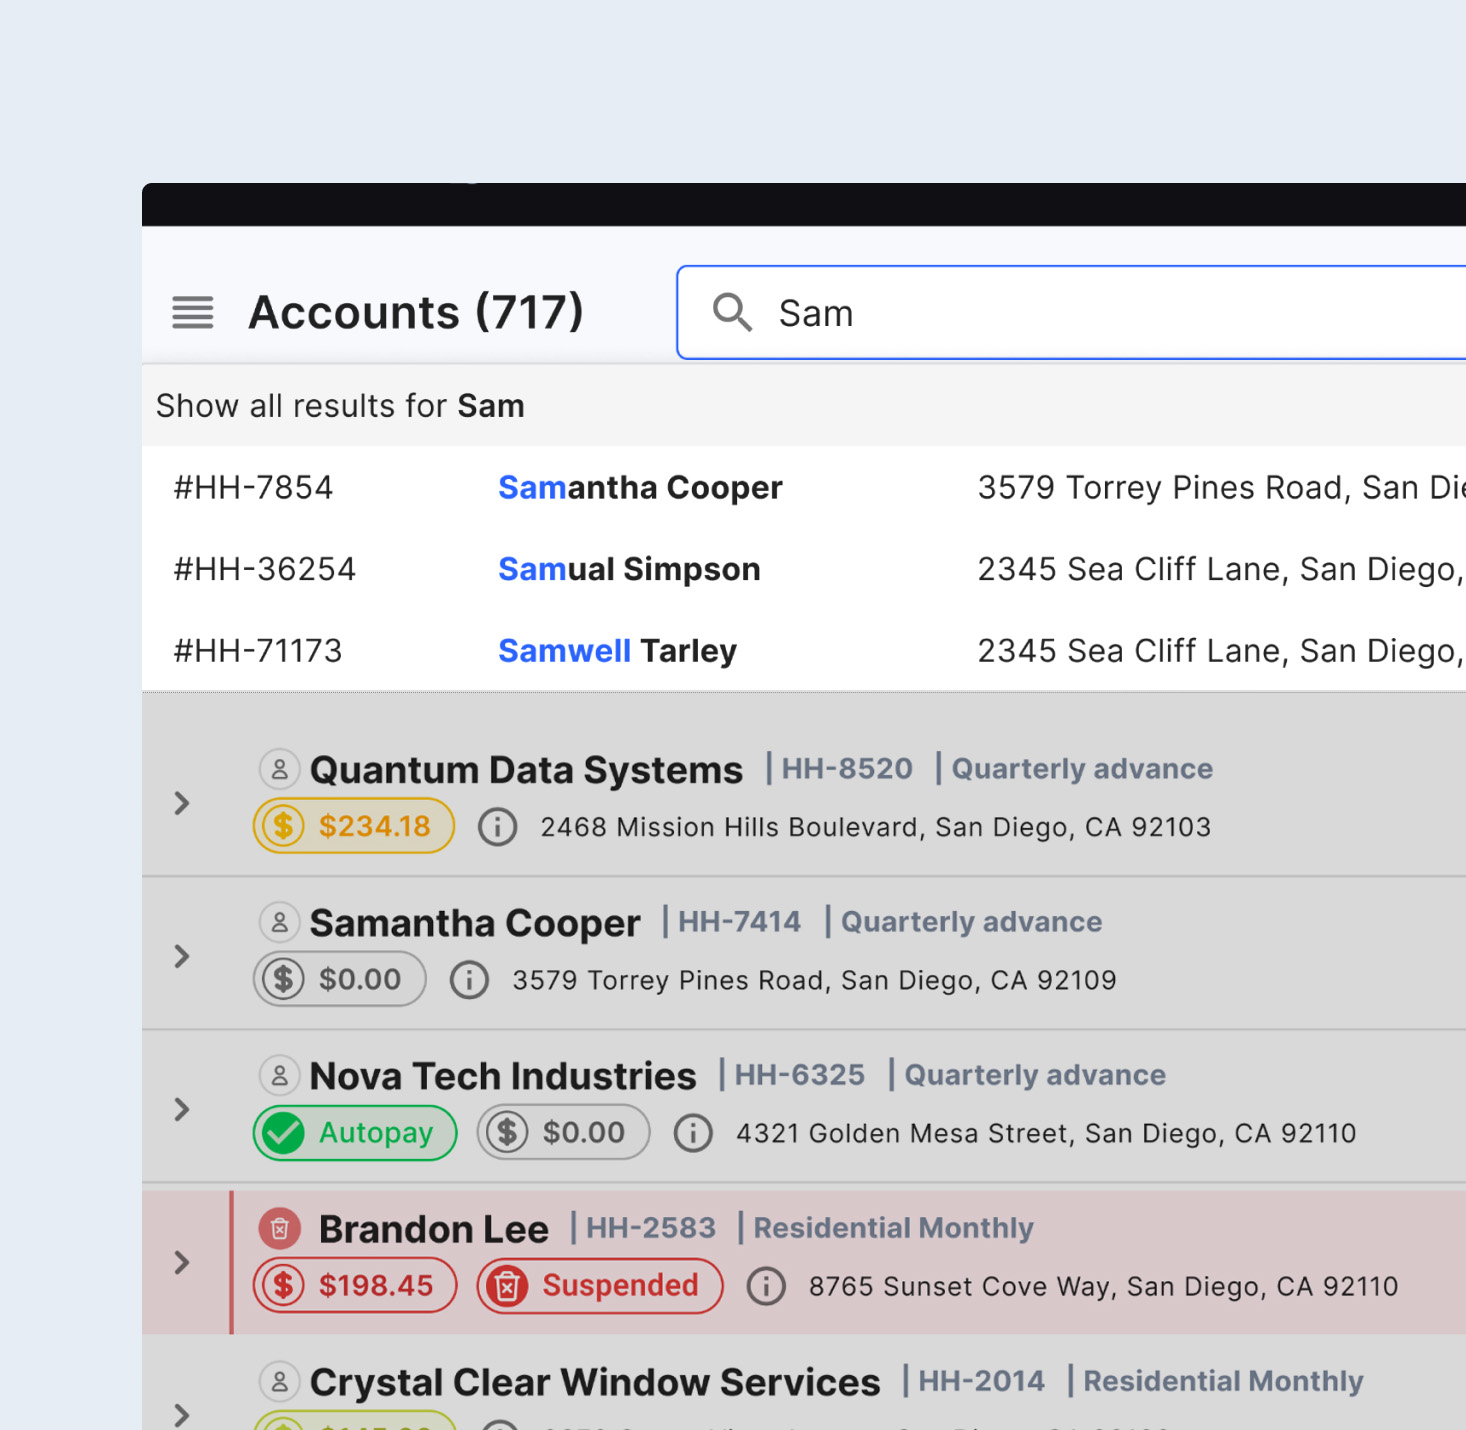Open the hamburger menu beside Accounts
This screenshot has width=1466, height=1430.
click(193, 313)
